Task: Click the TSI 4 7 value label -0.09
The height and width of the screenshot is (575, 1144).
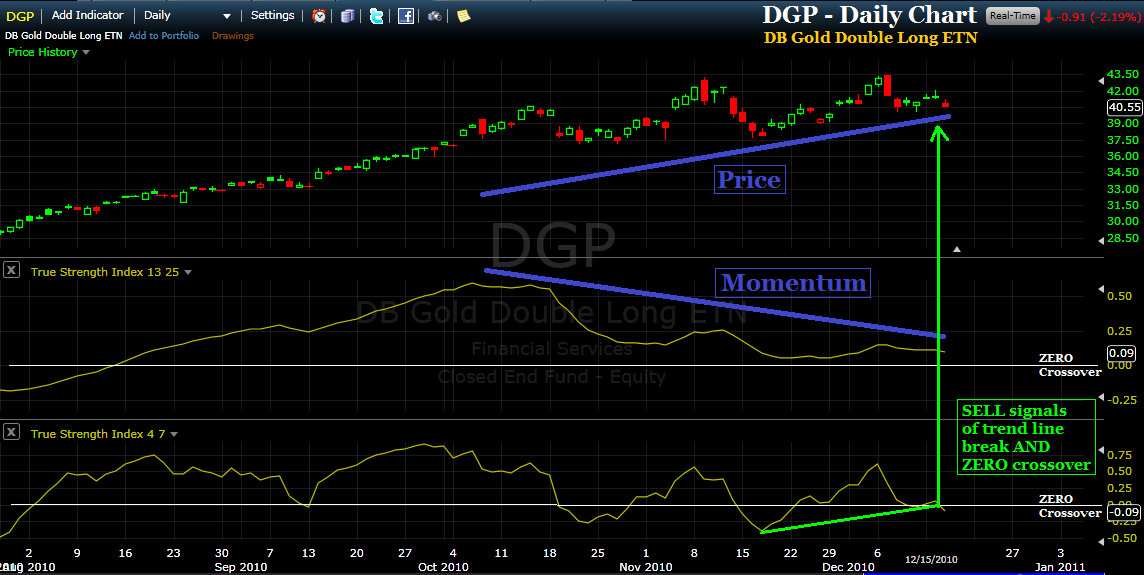Action: [x=1124, y=512]
